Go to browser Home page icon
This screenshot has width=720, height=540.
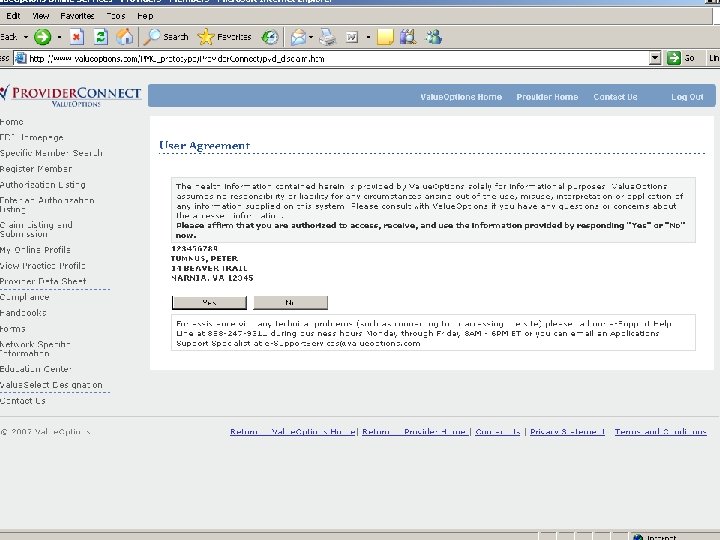[124, 37]
